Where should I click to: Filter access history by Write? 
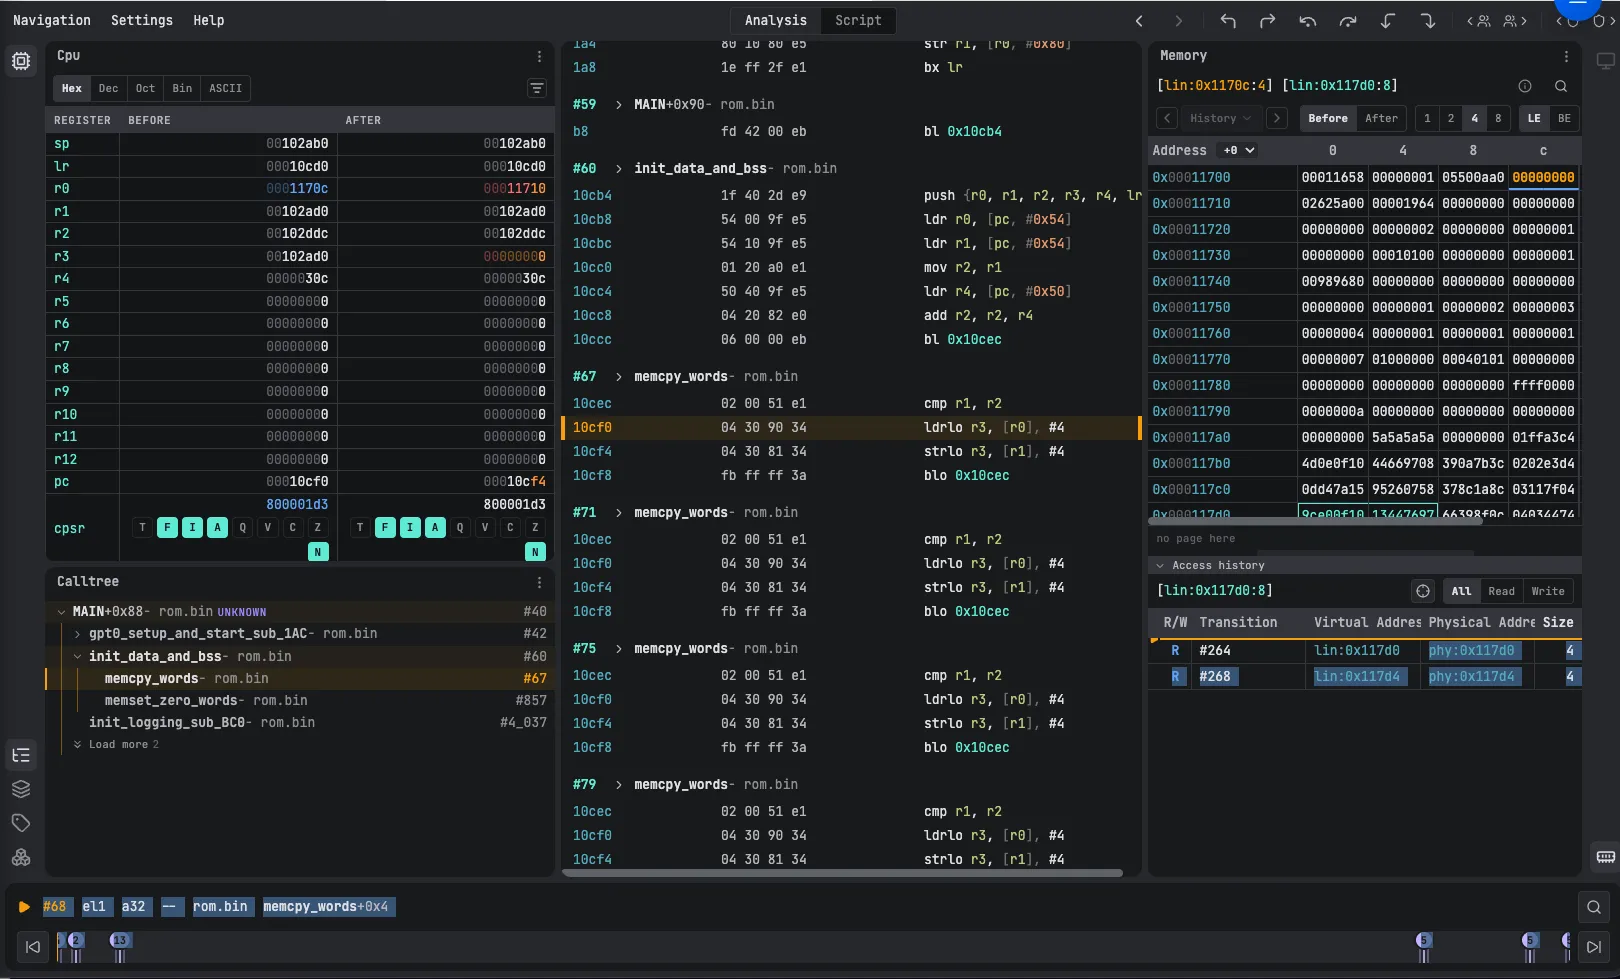pos(1547,591)
